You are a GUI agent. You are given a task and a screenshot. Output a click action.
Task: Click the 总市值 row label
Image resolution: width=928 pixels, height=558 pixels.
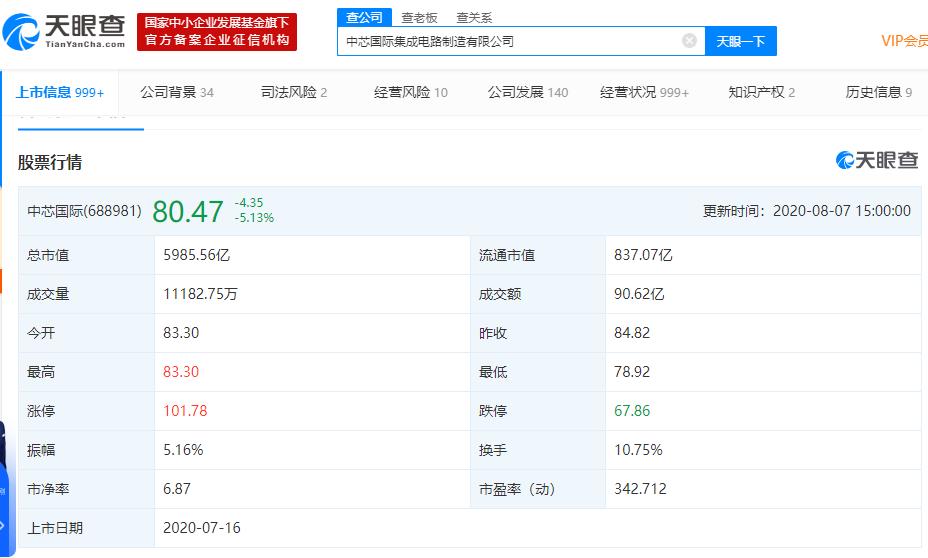point(48,255)
